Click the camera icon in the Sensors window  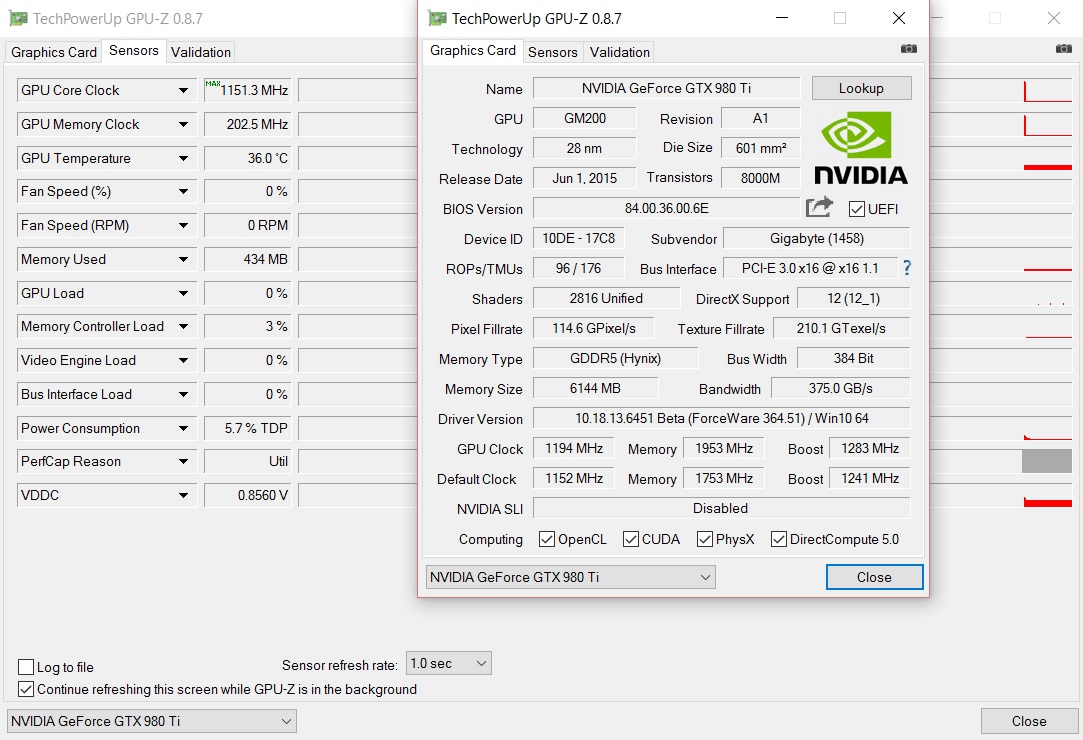(1063, 48)
